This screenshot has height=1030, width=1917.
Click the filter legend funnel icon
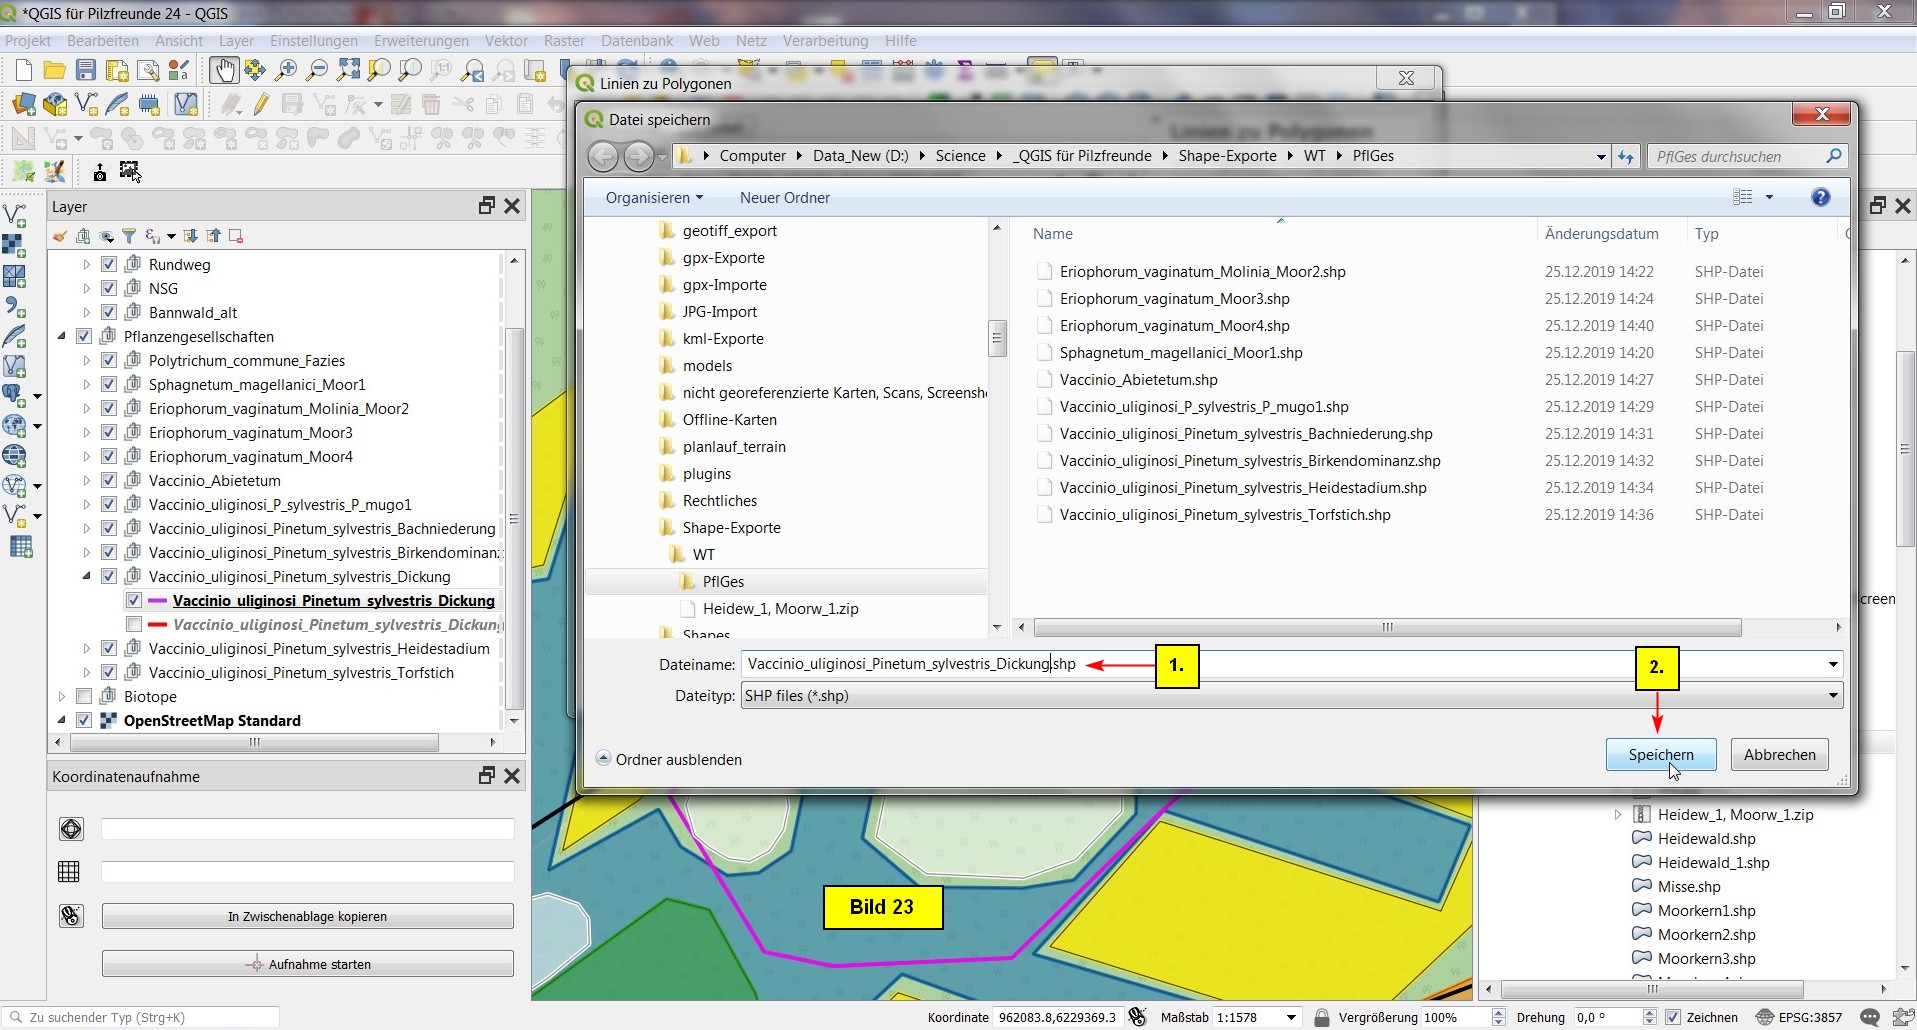point(129,236)
